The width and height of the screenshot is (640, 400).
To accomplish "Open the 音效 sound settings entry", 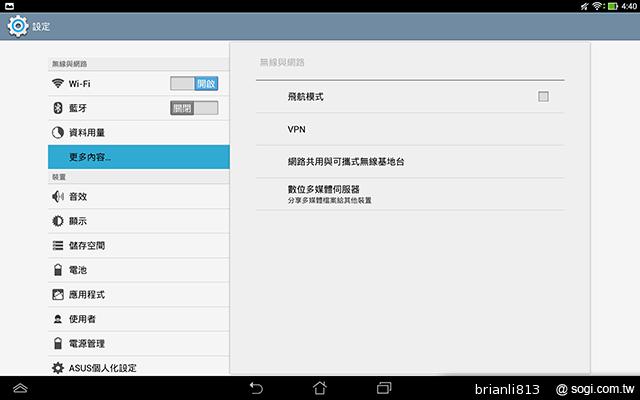I will (139, 196).
